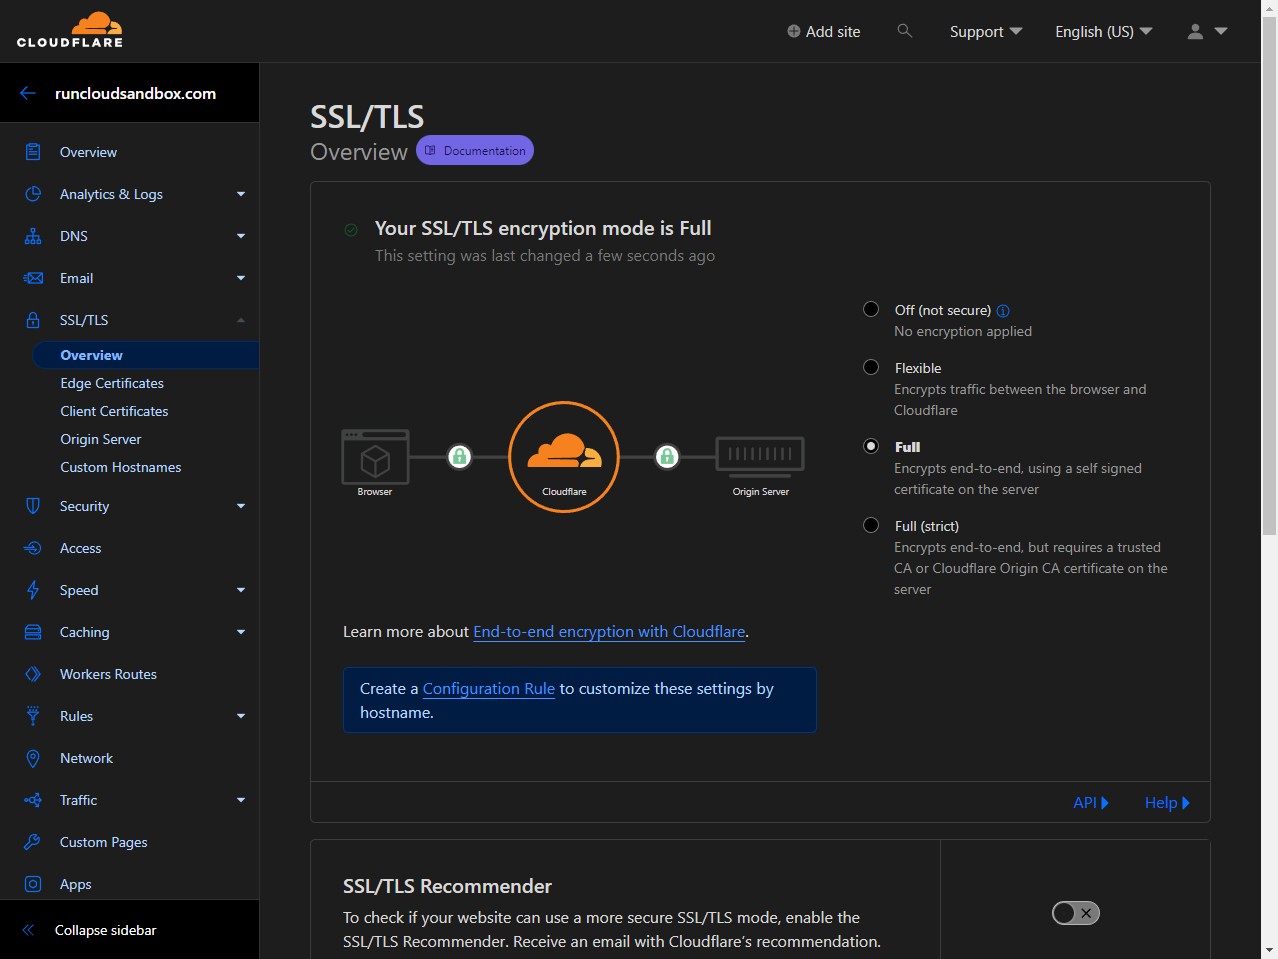Image resolution: width=1278 pixels, height=959 pixels.
Task: Click the Apps icon in sidebar
Action: click(33, 884)
